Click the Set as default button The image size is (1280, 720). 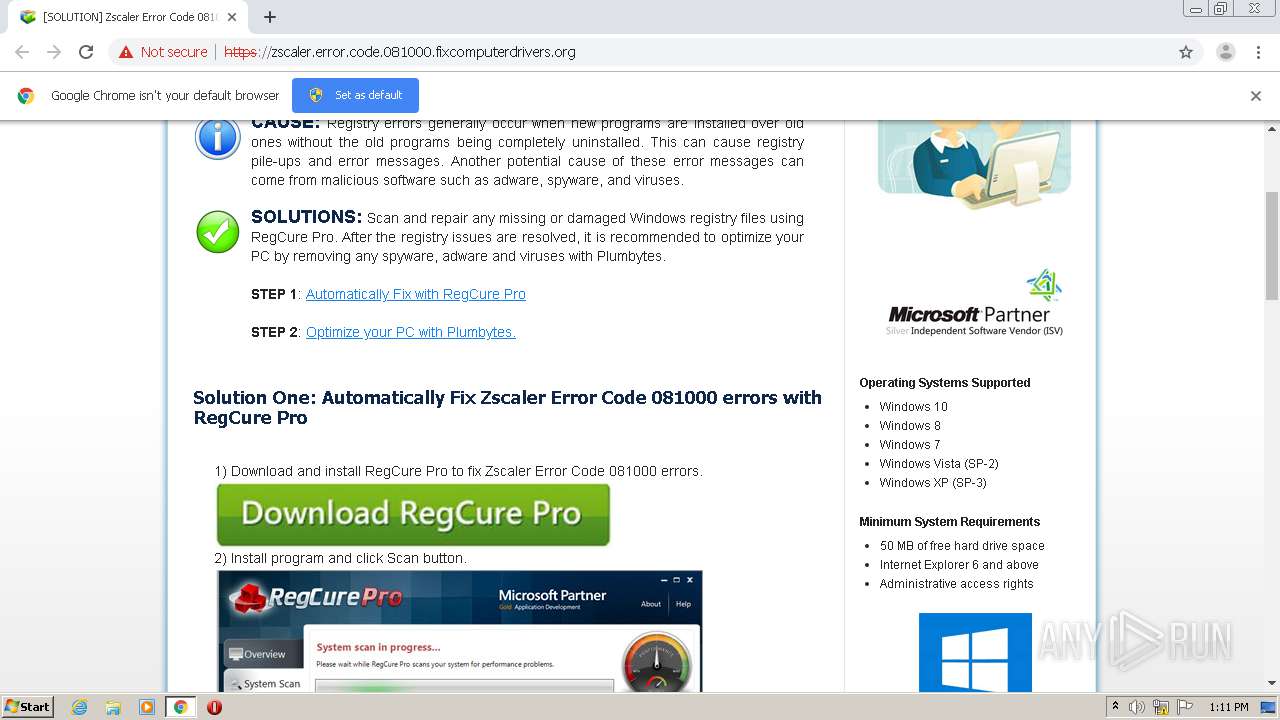click(x=355, y=95)
